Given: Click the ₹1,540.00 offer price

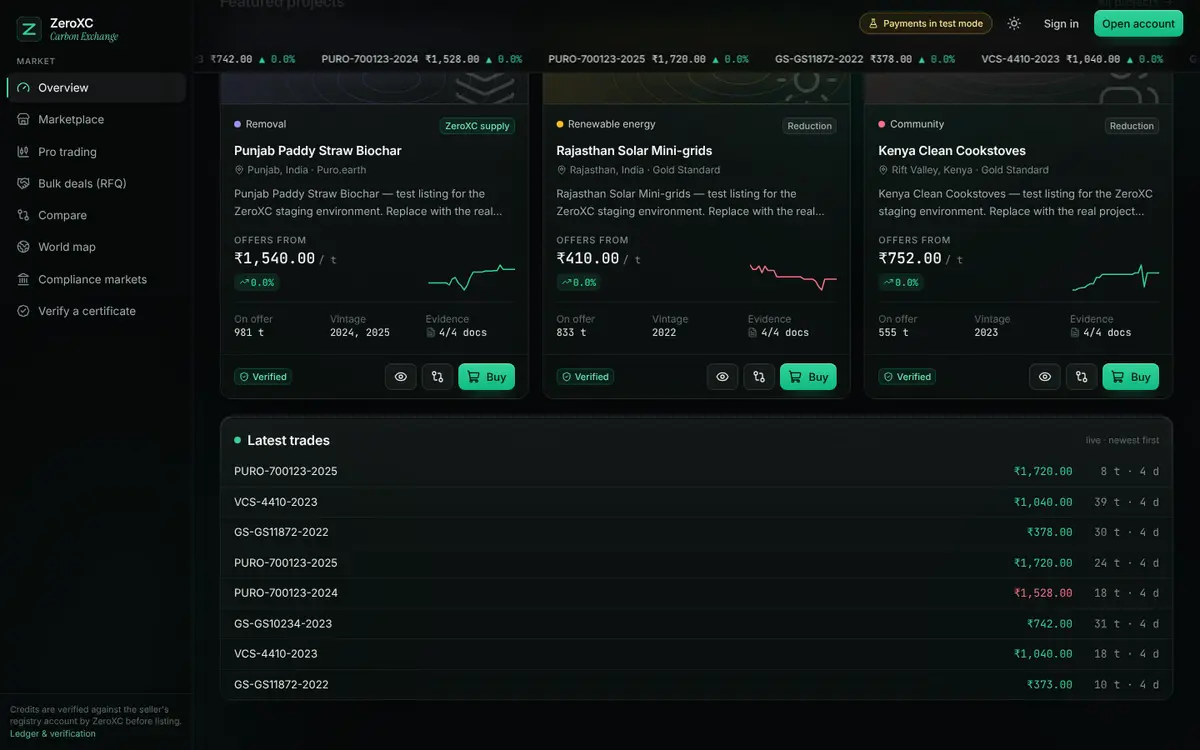Looking at the screenshot, I should 275,258.
